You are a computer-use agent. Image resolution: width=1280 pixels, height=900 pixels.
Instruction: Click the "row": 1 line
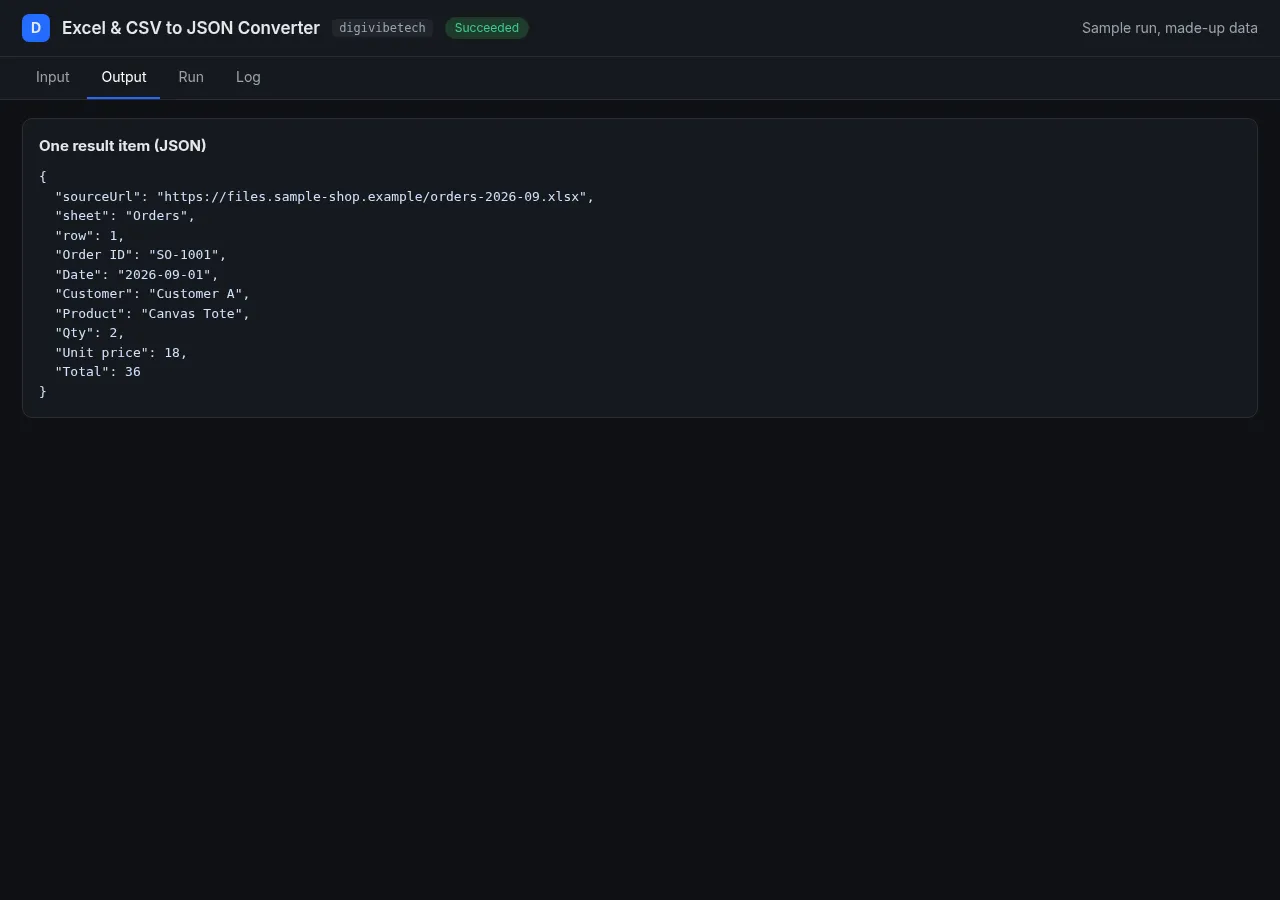90,235
